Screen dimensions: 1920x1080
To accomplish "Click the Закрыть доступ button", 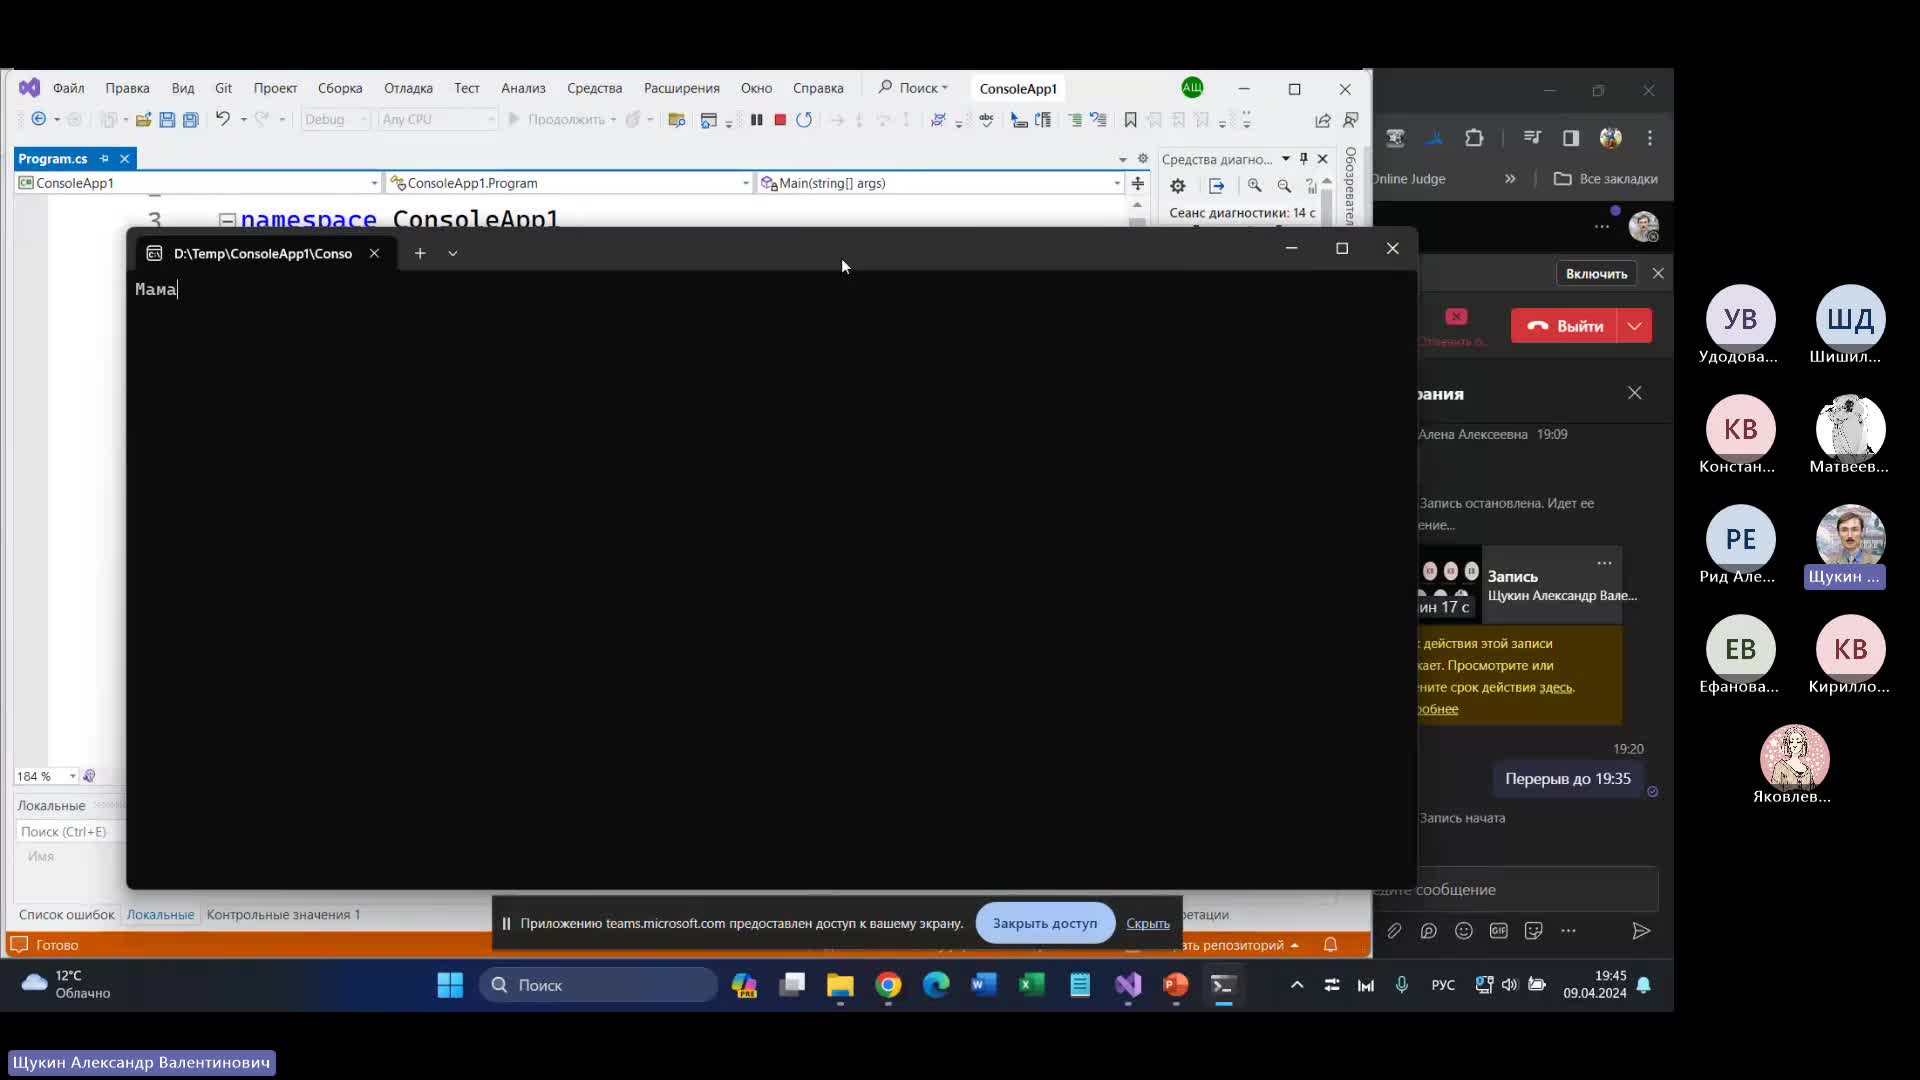I will pos(1044,923).
